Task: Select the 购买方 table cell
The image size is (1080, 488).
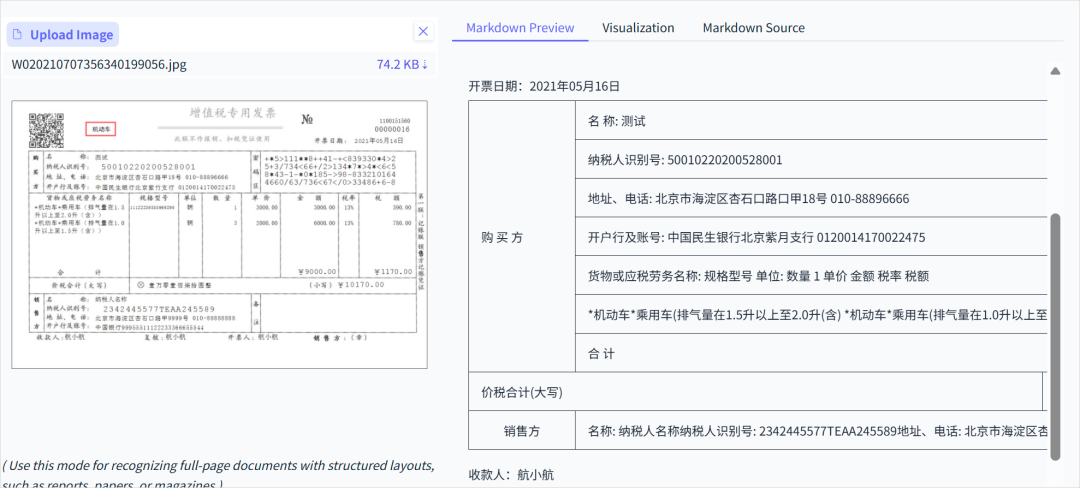Action: coord(522,237)
